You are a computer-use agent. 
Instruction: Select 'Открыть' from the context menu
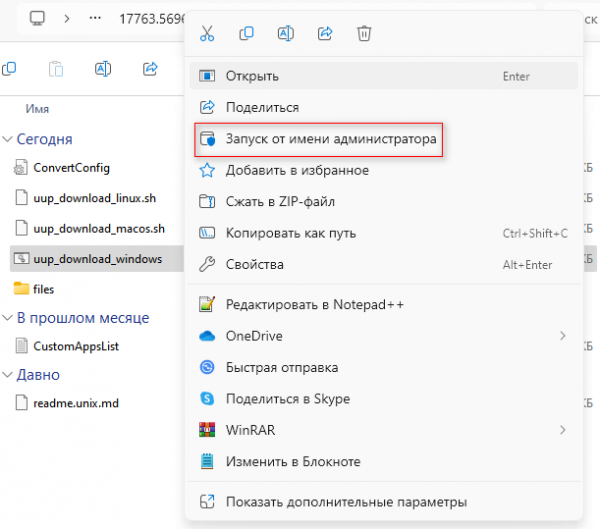[384, 76]
